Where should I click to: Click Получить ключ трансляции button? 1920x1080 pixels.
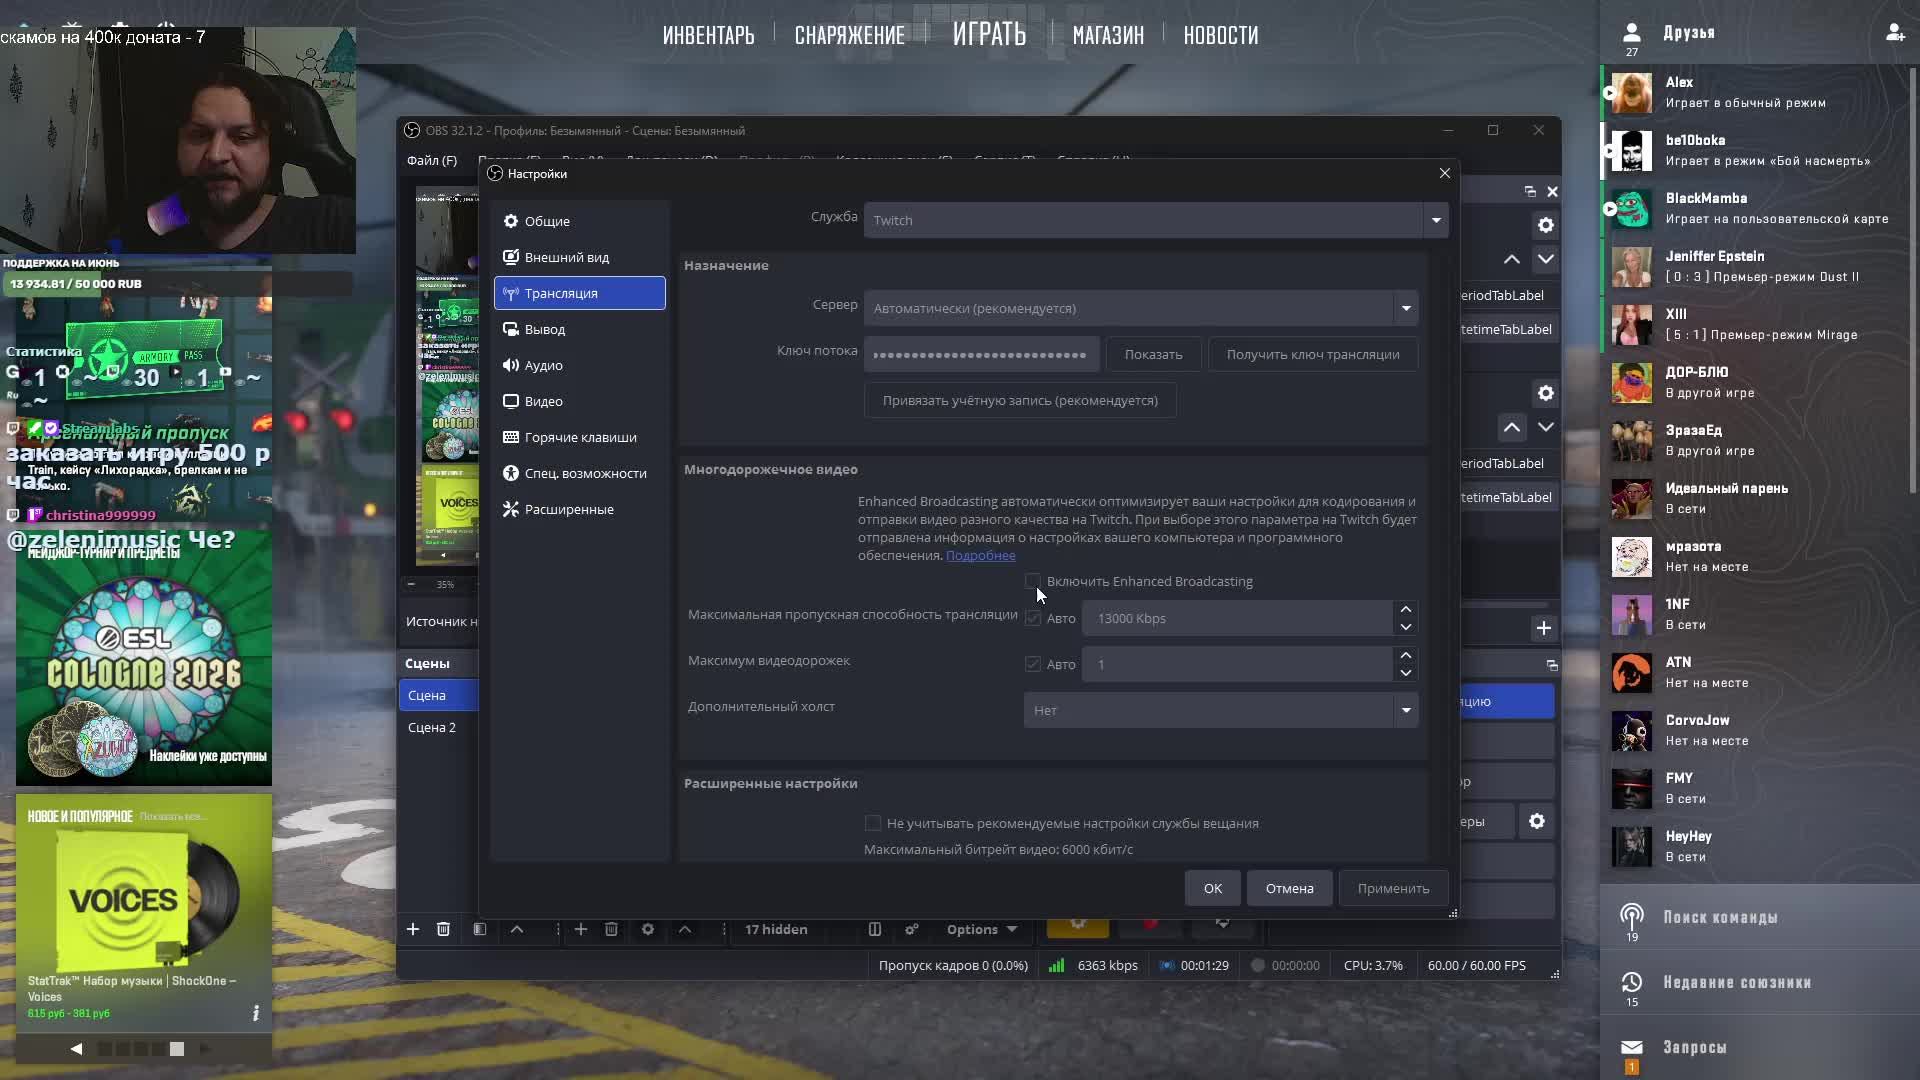tap(1313, 354)
